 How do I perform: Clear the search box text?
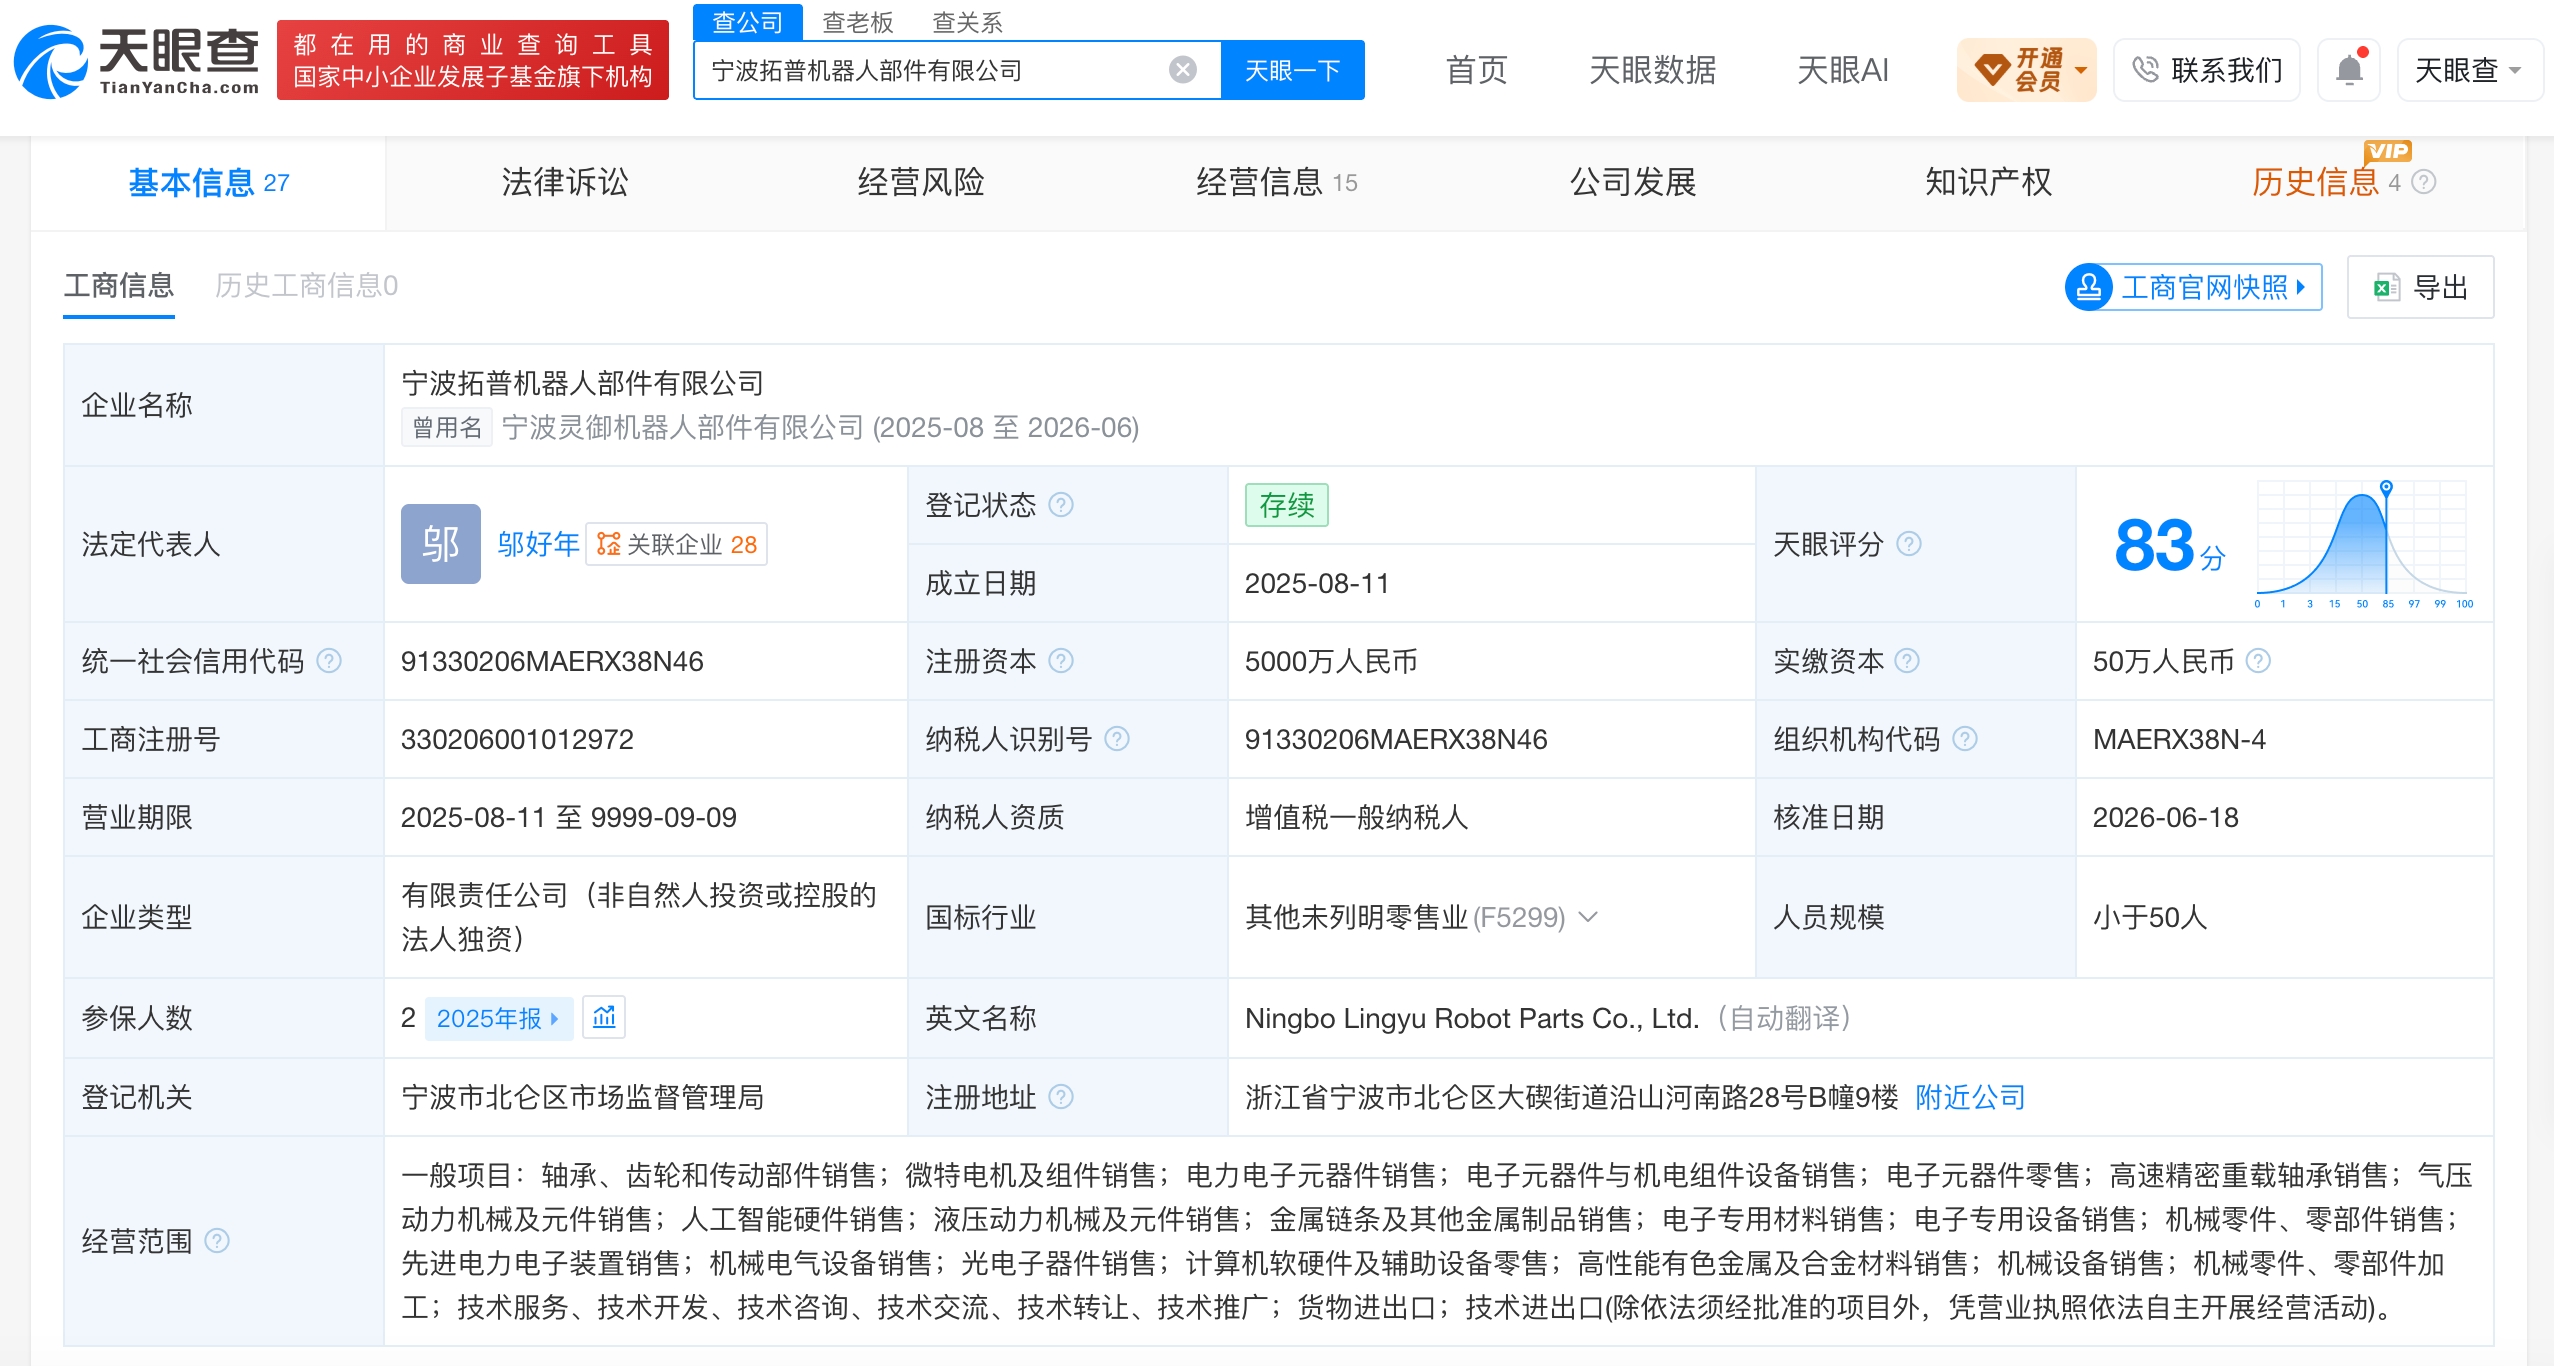point(1183,70)
